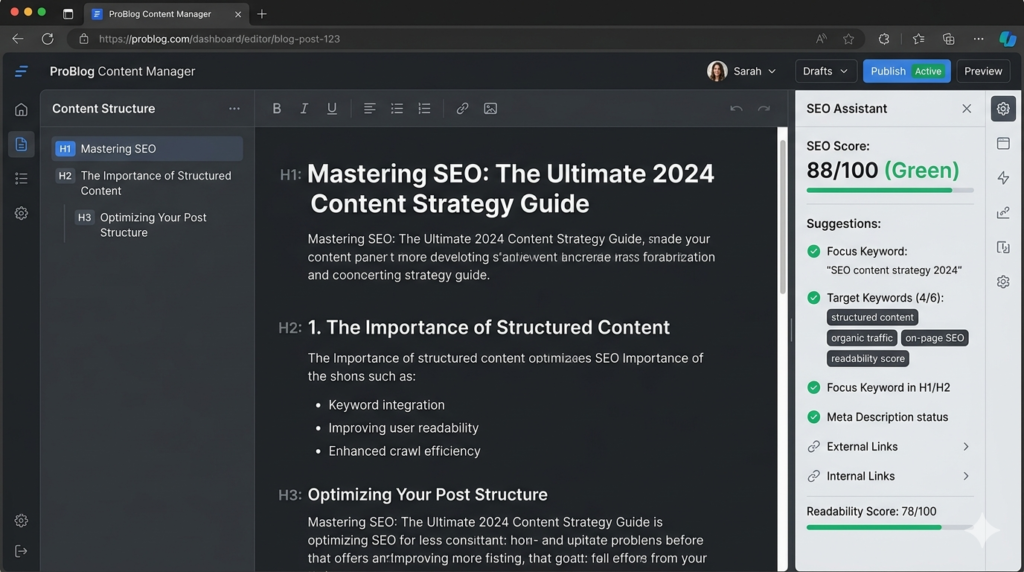Click the organic traffic keyword tag
Viewport: 1024px width, 572px height.
point(861,338)
